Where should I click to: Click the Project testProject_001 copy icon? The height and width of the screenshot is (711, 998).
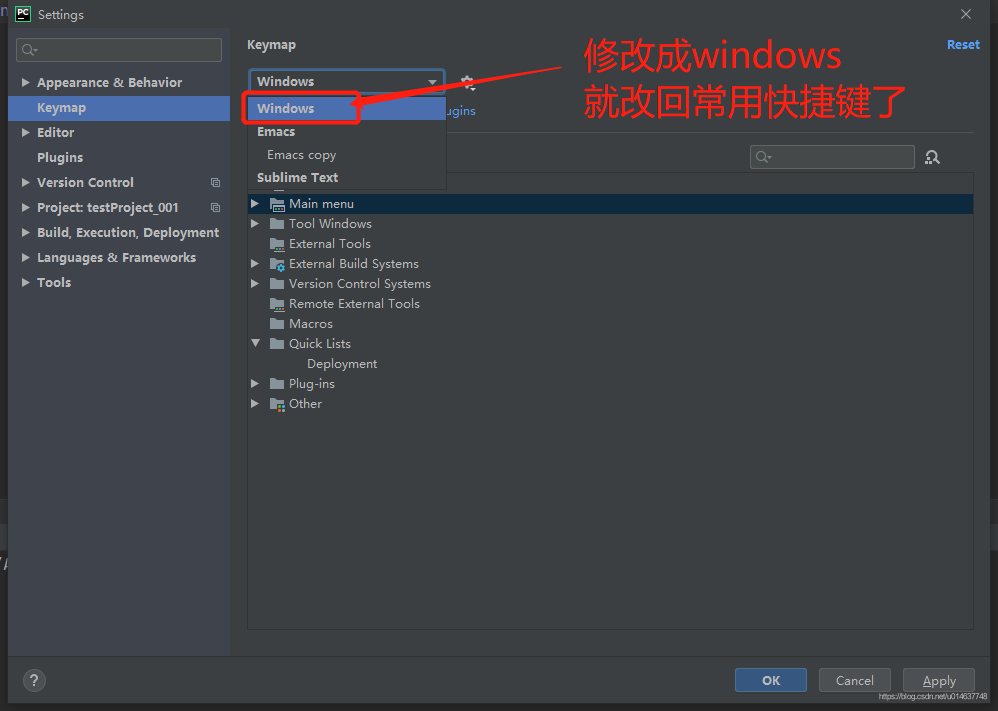click(216, 208)
